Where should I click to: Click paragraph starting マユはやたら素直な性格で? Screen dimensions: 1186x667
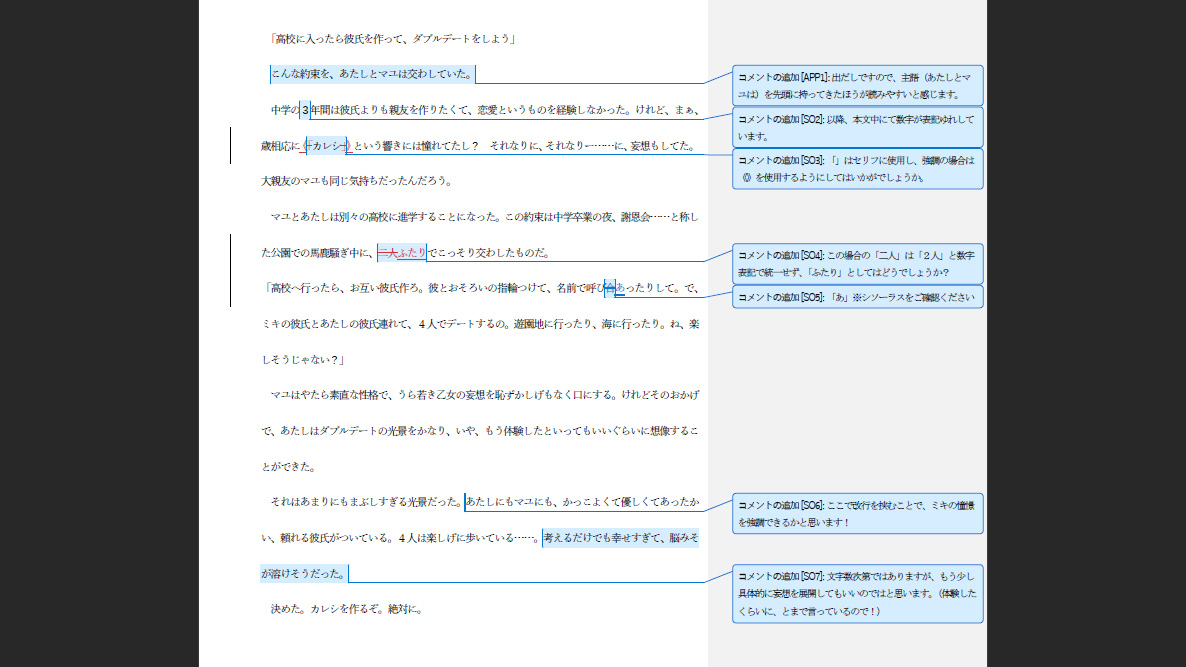click(x=480, y=395)
